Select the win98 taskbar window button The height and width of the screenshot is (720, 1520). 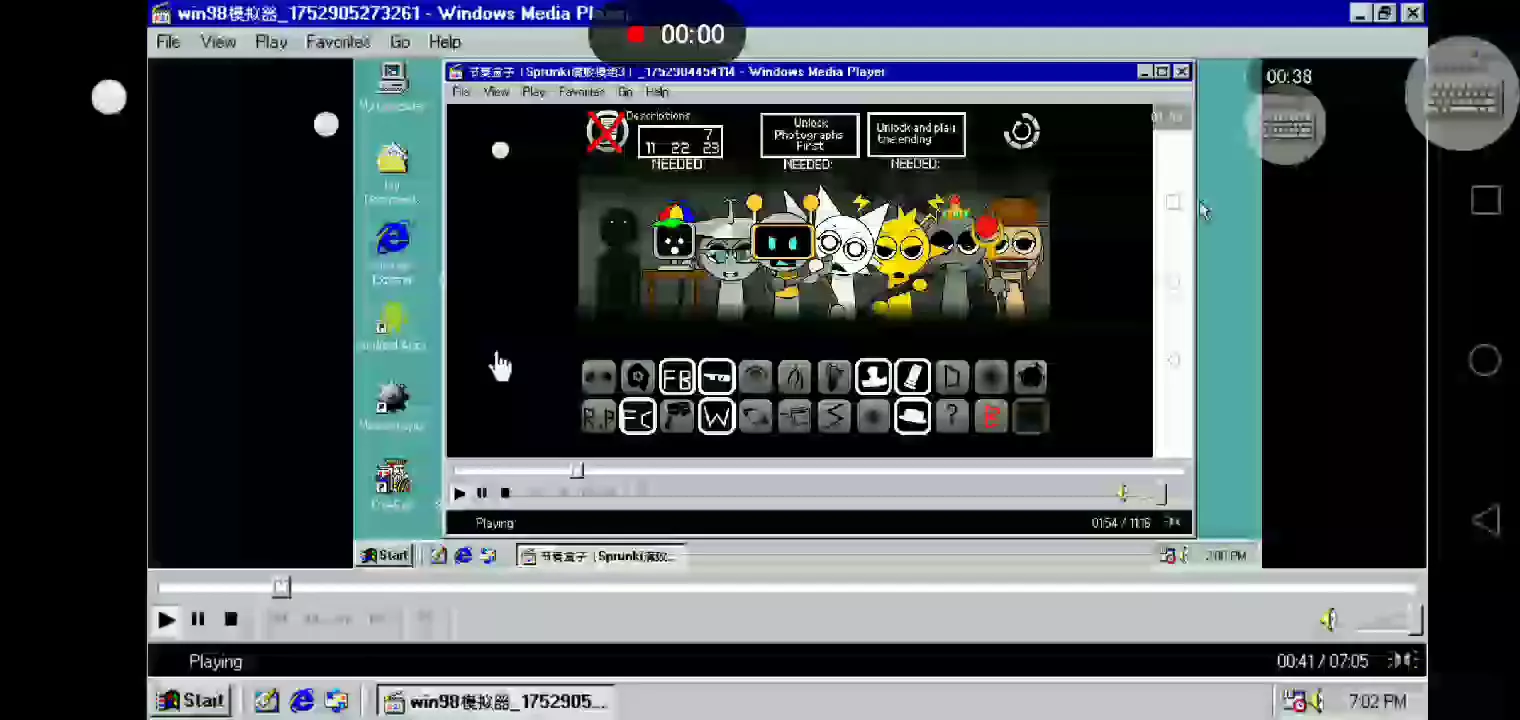[x=496, y=702]
